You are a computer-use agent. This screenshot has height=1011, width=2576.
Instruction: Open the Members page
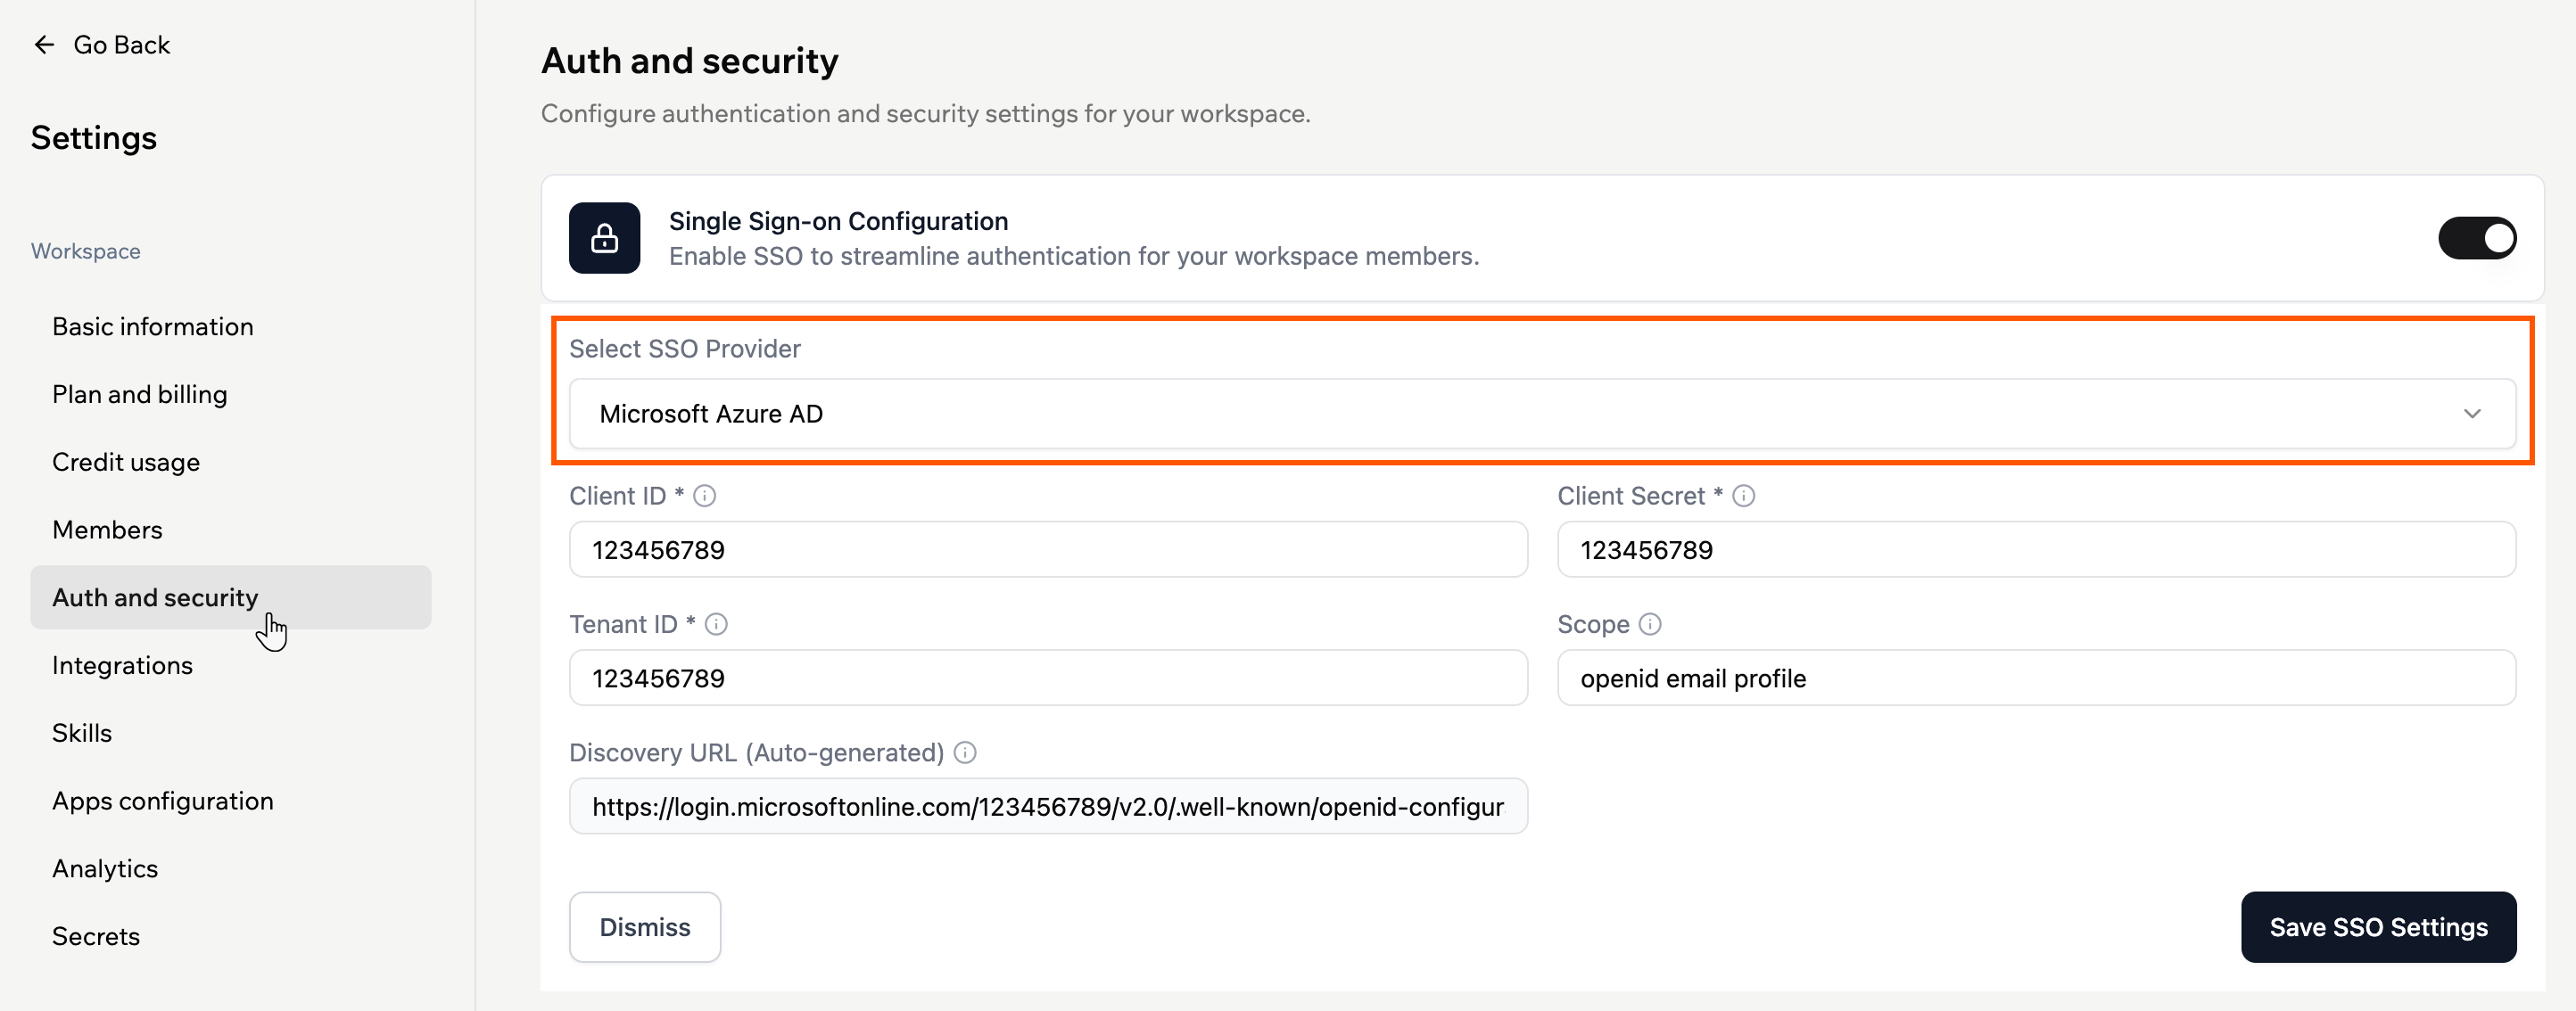[x=107, y=530]
